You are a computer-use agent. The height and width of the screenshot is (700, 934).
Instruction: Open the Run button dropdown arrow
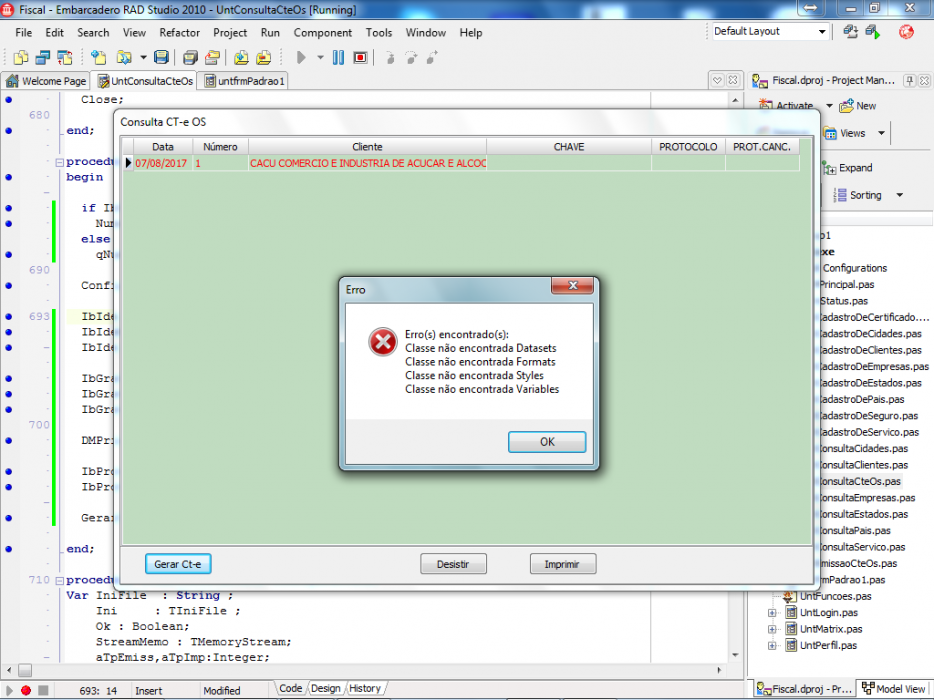pos(320,57)
